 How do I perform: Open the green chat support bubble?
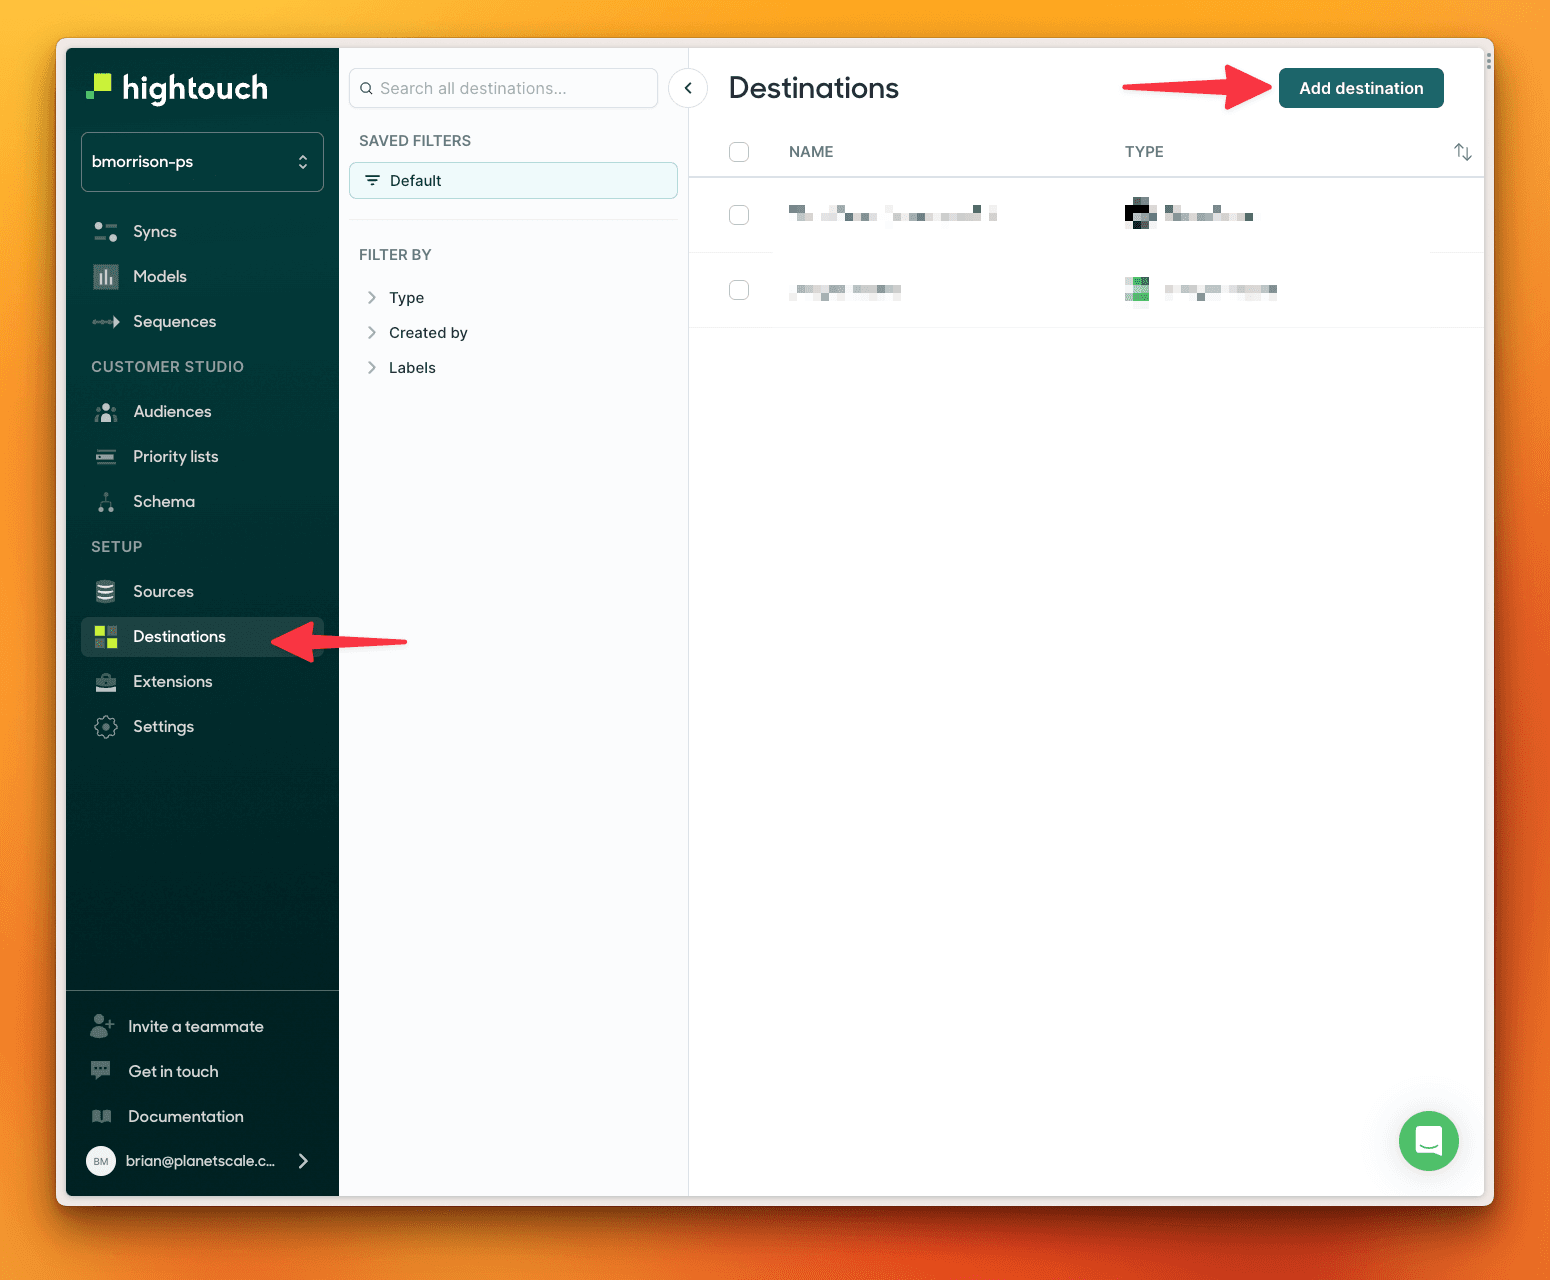tap(1428, 1141)
